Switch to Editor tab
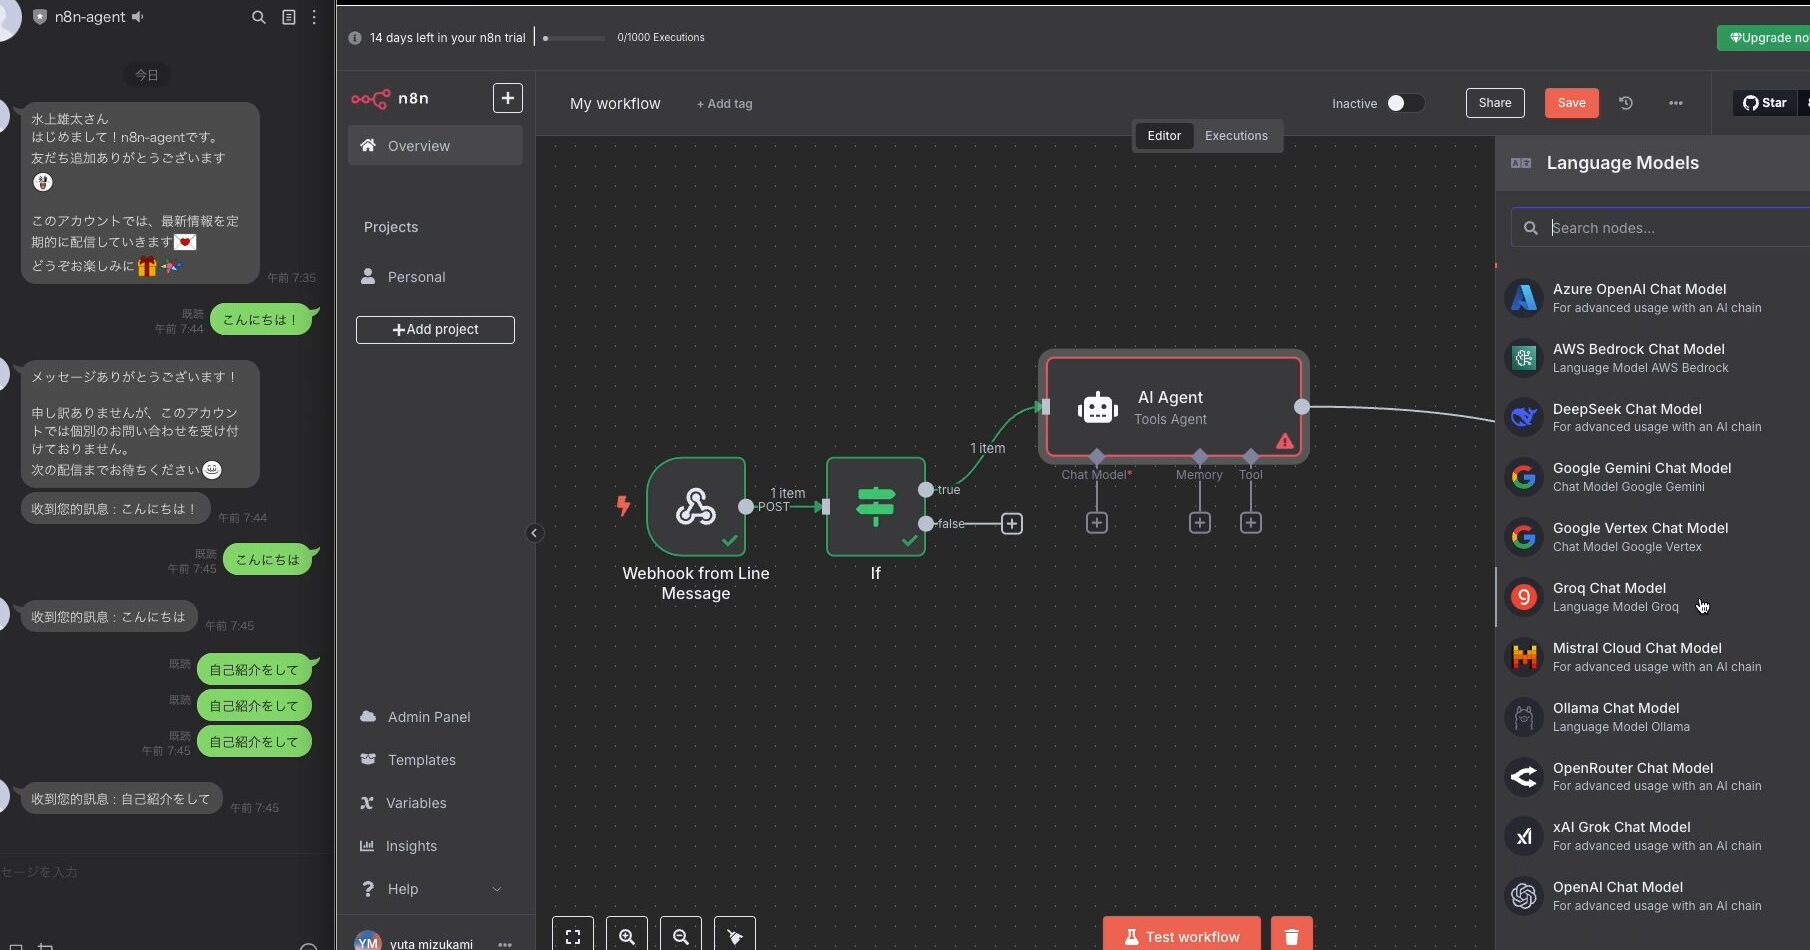 click(1164, 136)
